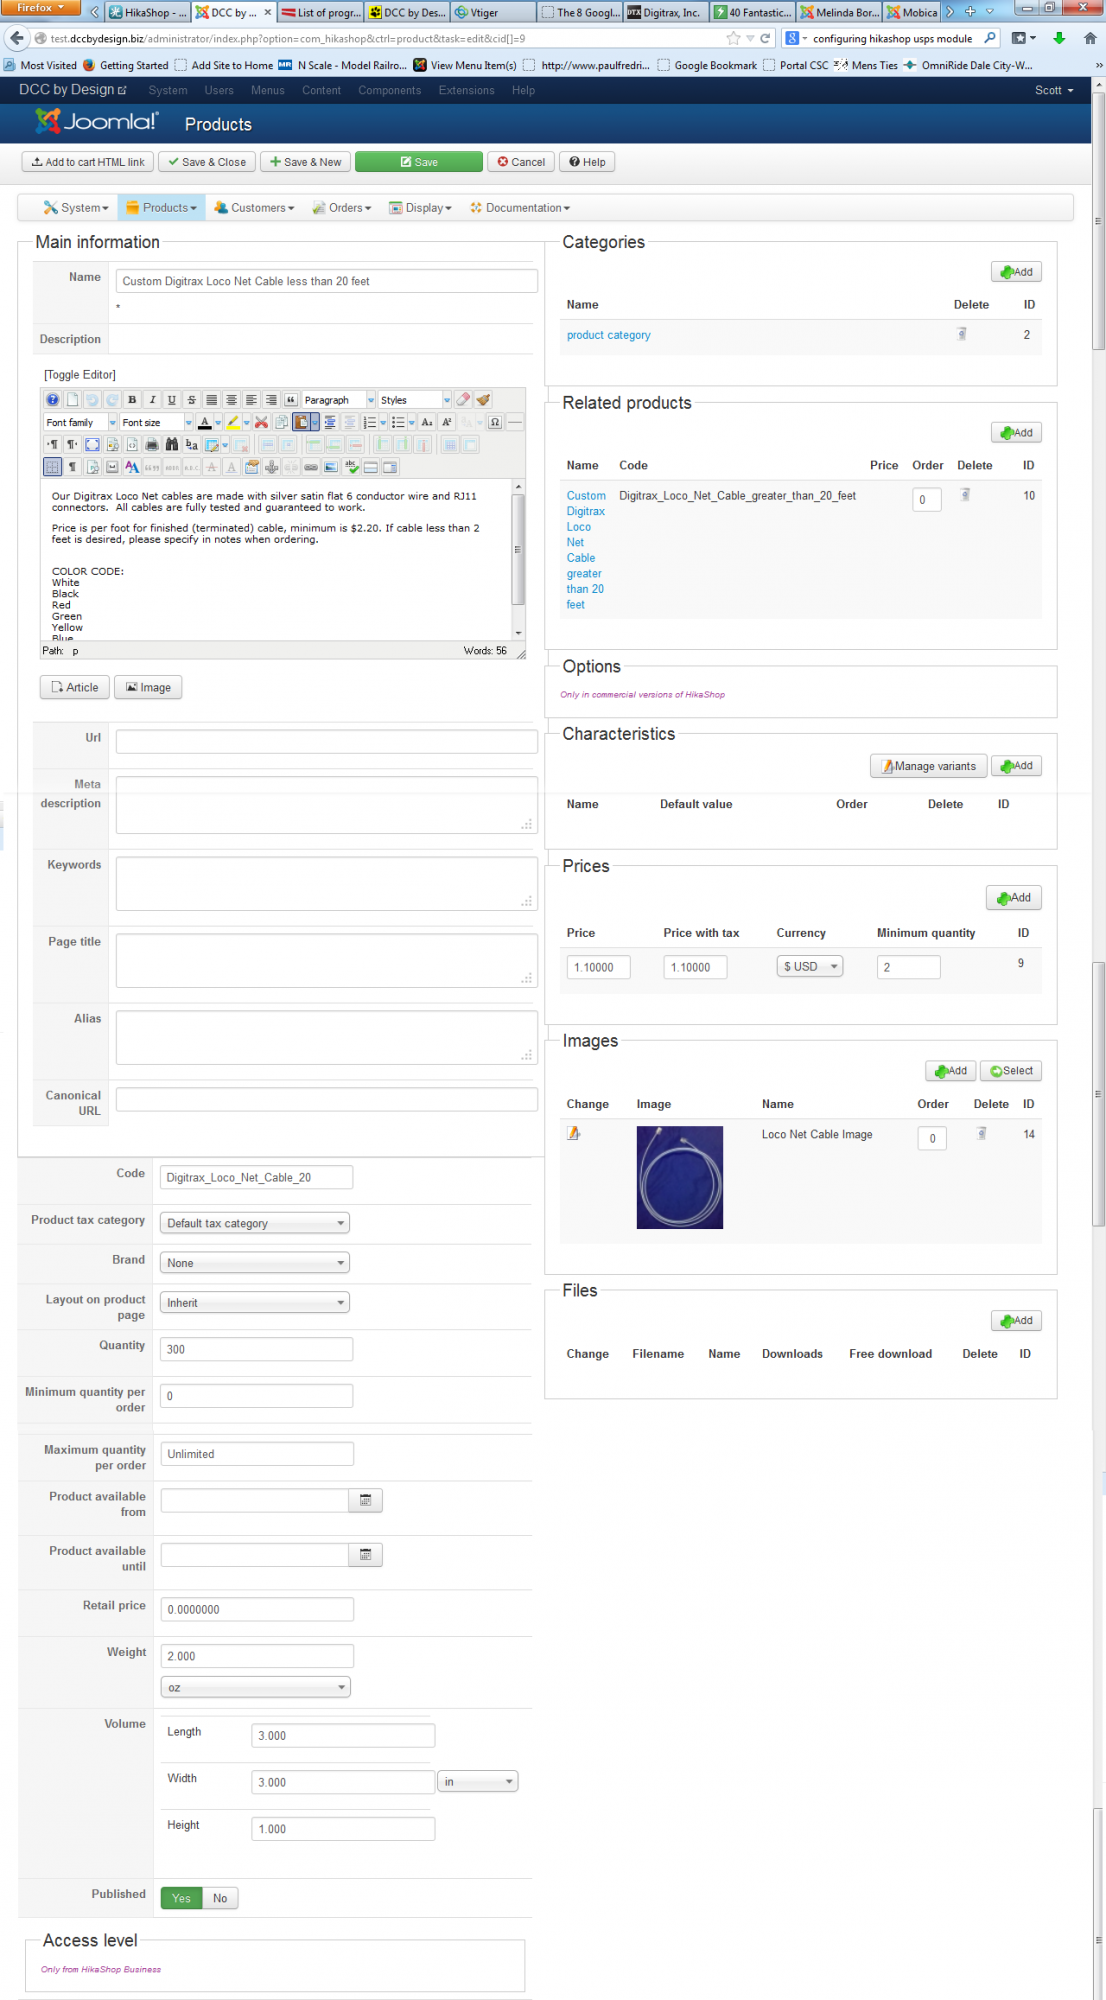The image size is (1106, 2000).
Task: Apply underline formatting in the editor
Action: (172, 400)
